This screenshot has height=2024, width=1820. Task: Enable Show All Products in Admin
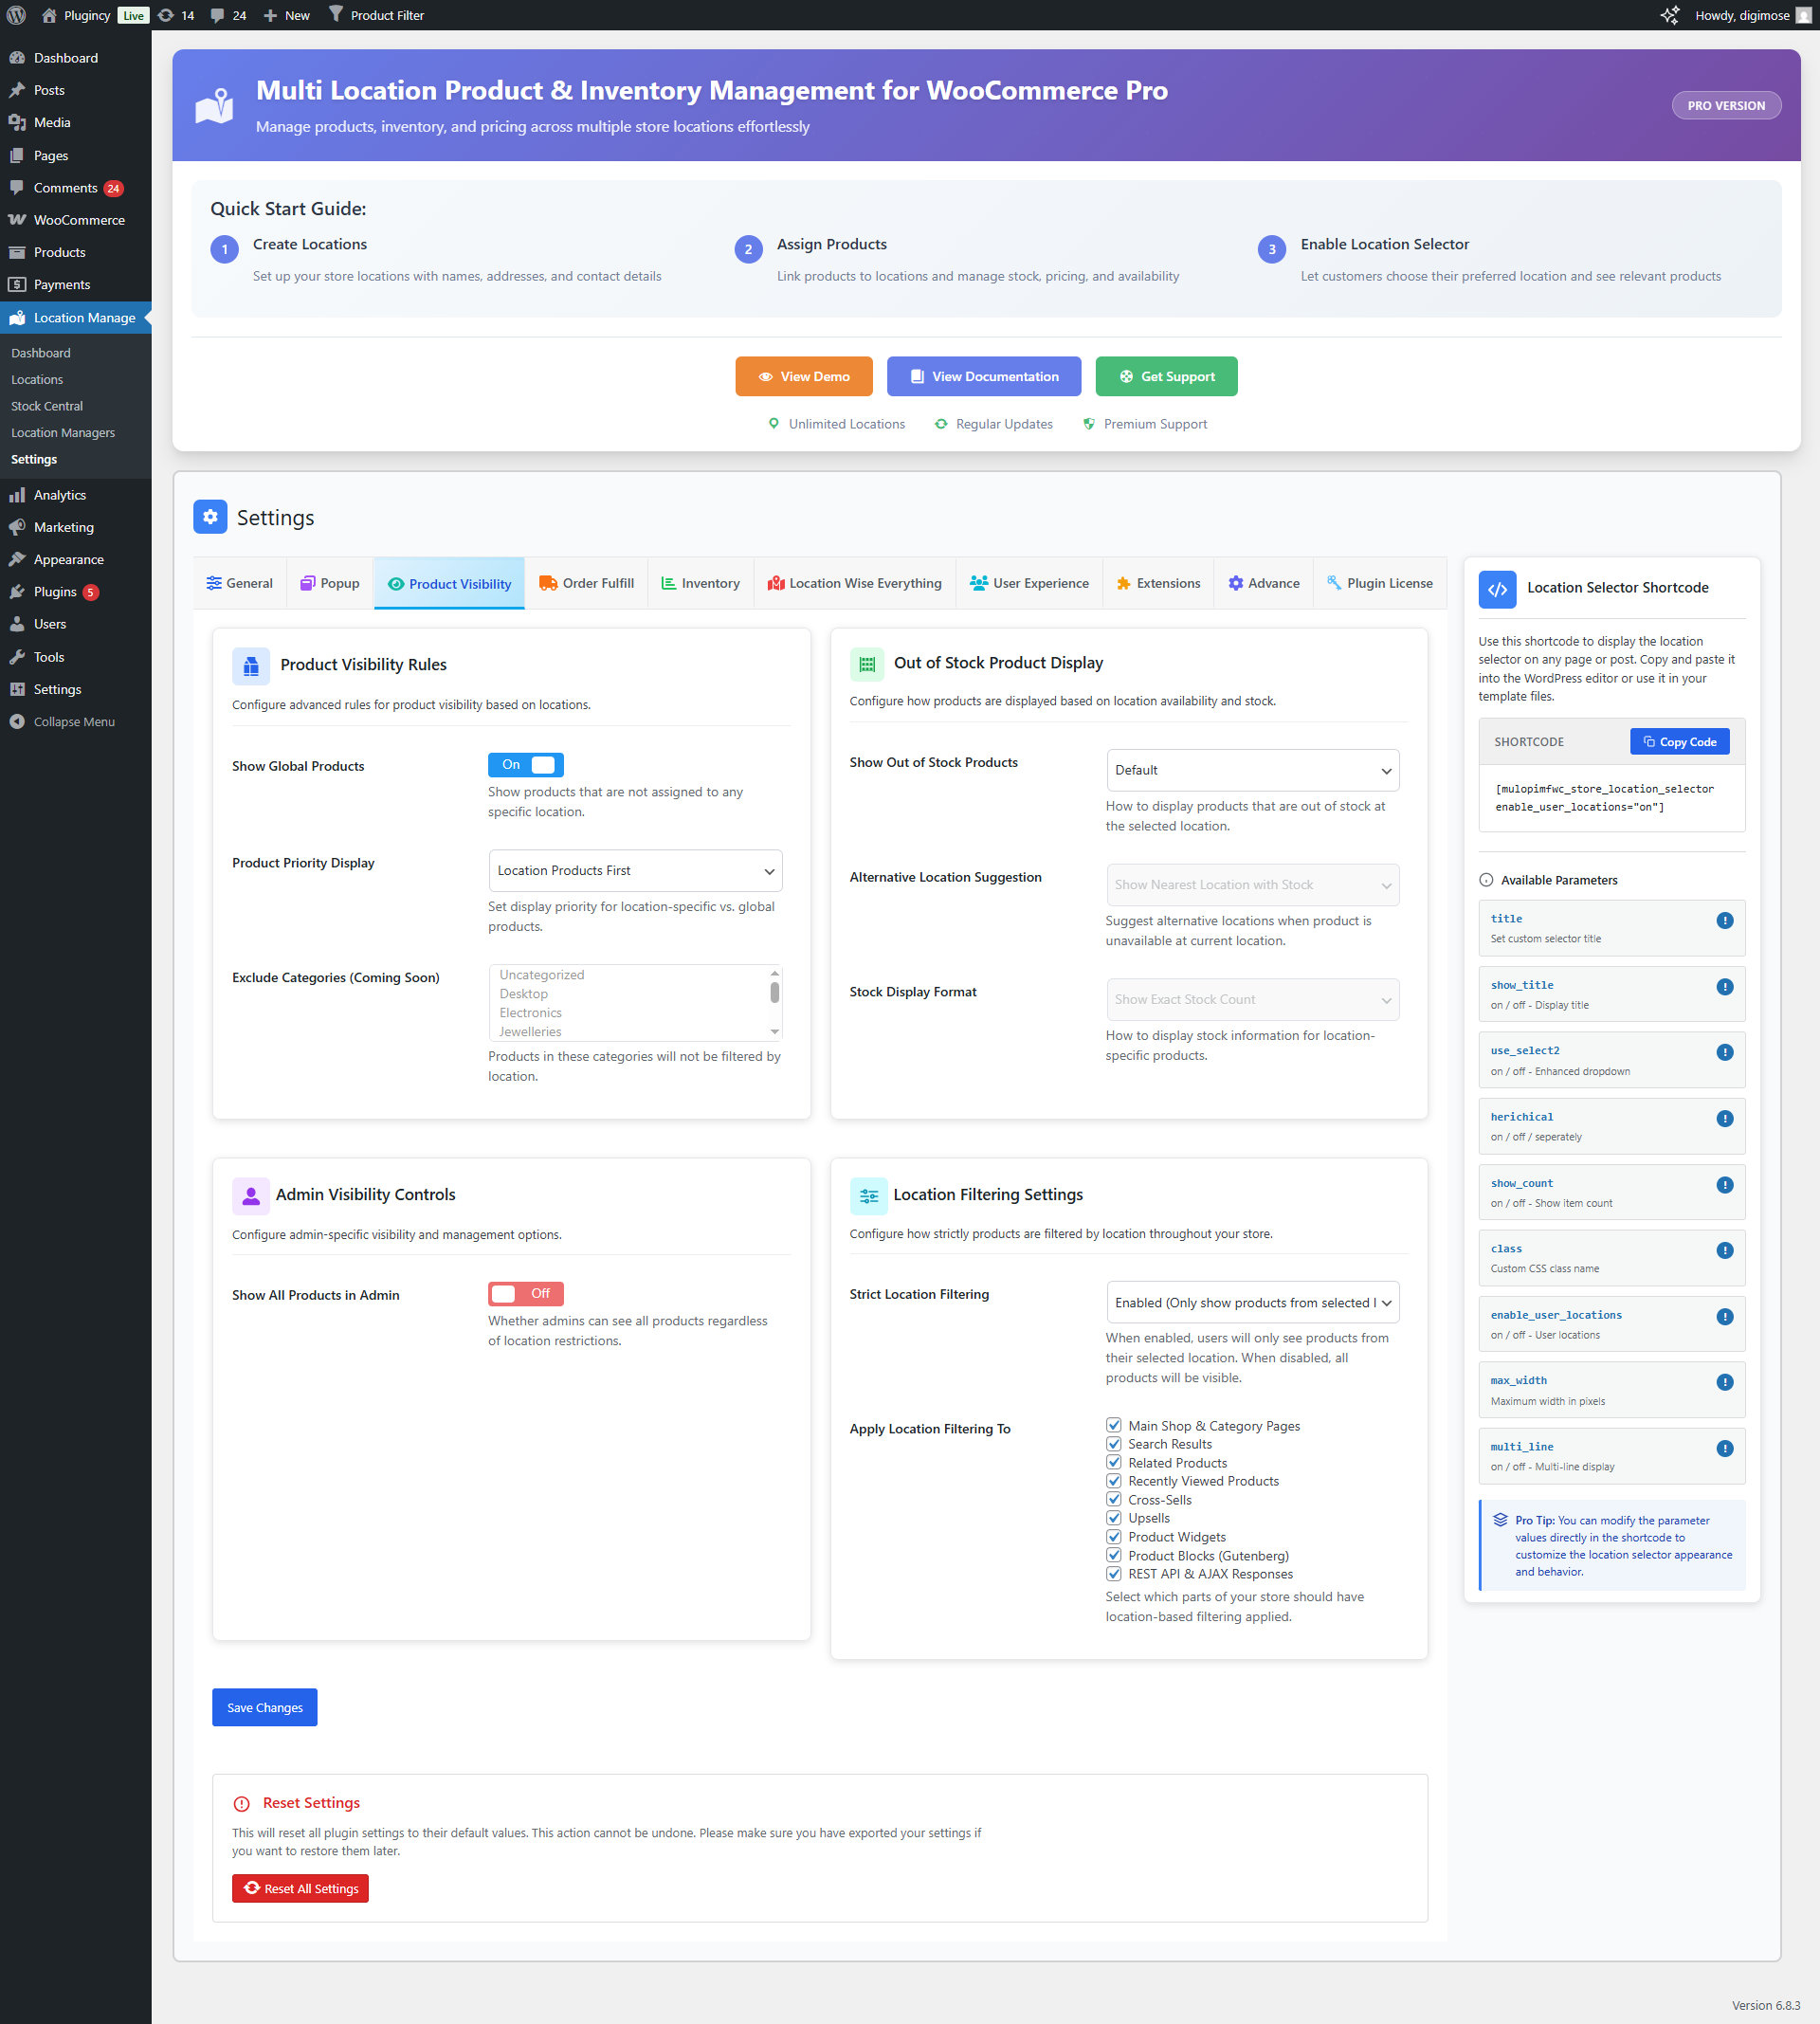[x=525, y=1293]
